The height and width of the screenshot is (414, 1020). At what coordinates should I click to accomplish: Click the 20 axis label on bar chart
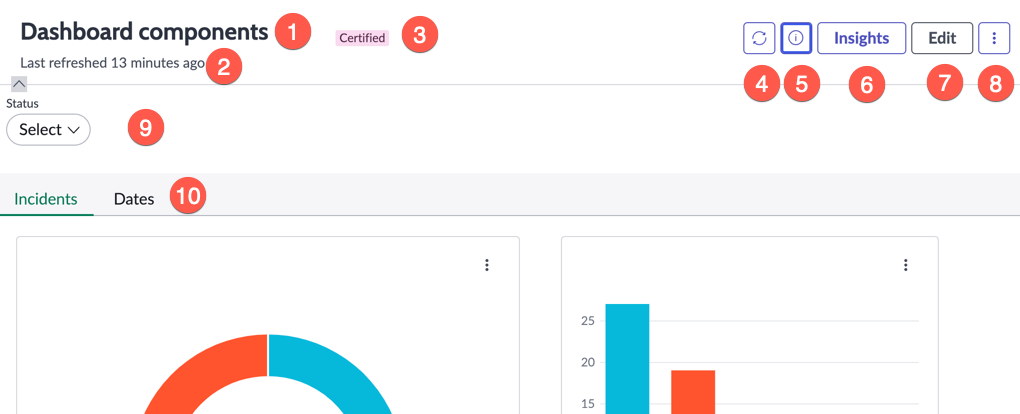[x=589, y=363]
